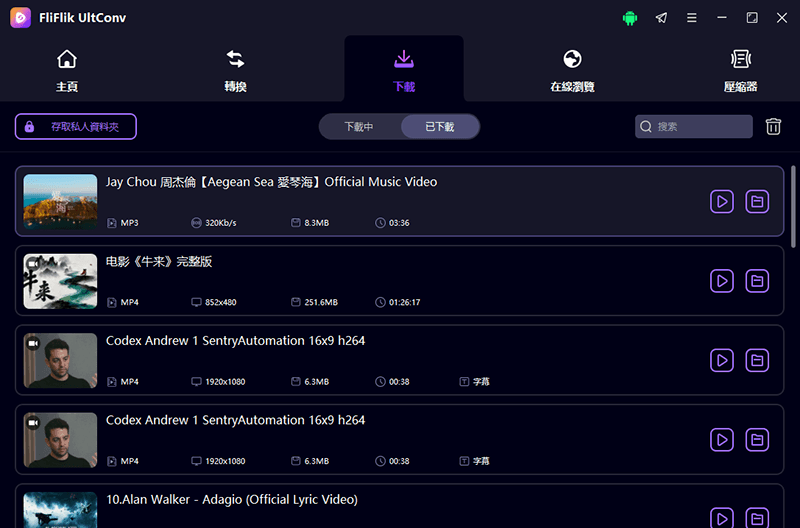Open the 壓縮器 compressor tab
The height and width of the screenshot is (528, 800).
pos(740,70)
